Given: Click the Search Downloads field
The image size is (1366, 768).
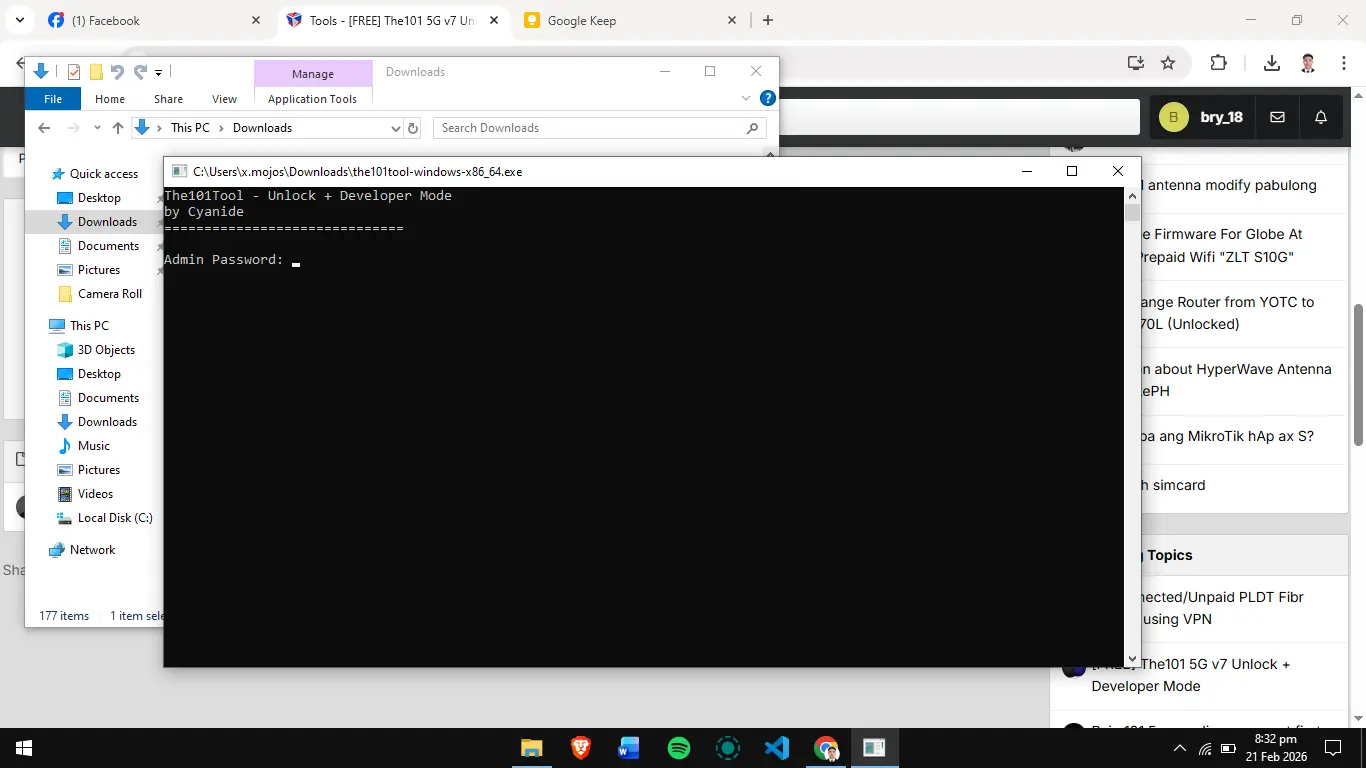Looking at the screenshot, I should pyautogui.click(x=599, y=128).
